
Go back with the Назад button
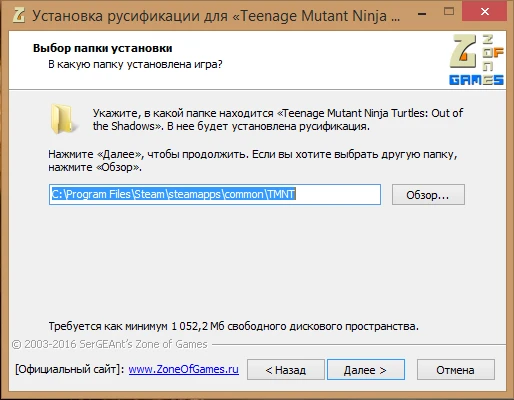tap(286, 370)
